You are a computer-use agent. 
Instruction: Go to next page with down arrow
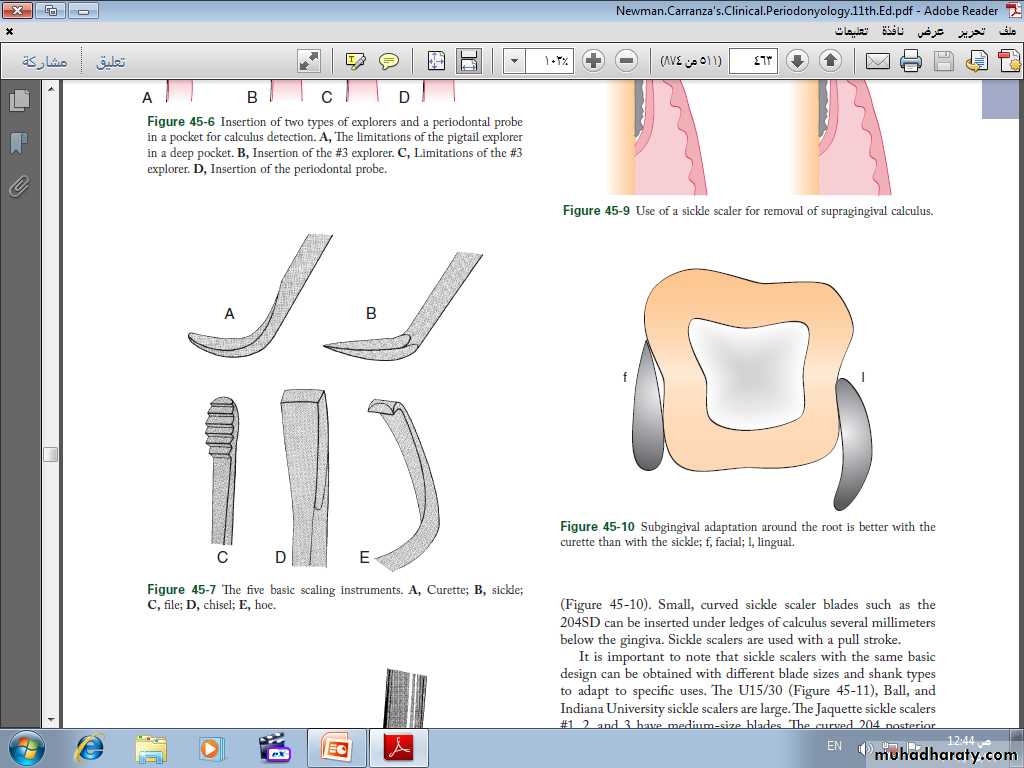[x=797, y=61]
